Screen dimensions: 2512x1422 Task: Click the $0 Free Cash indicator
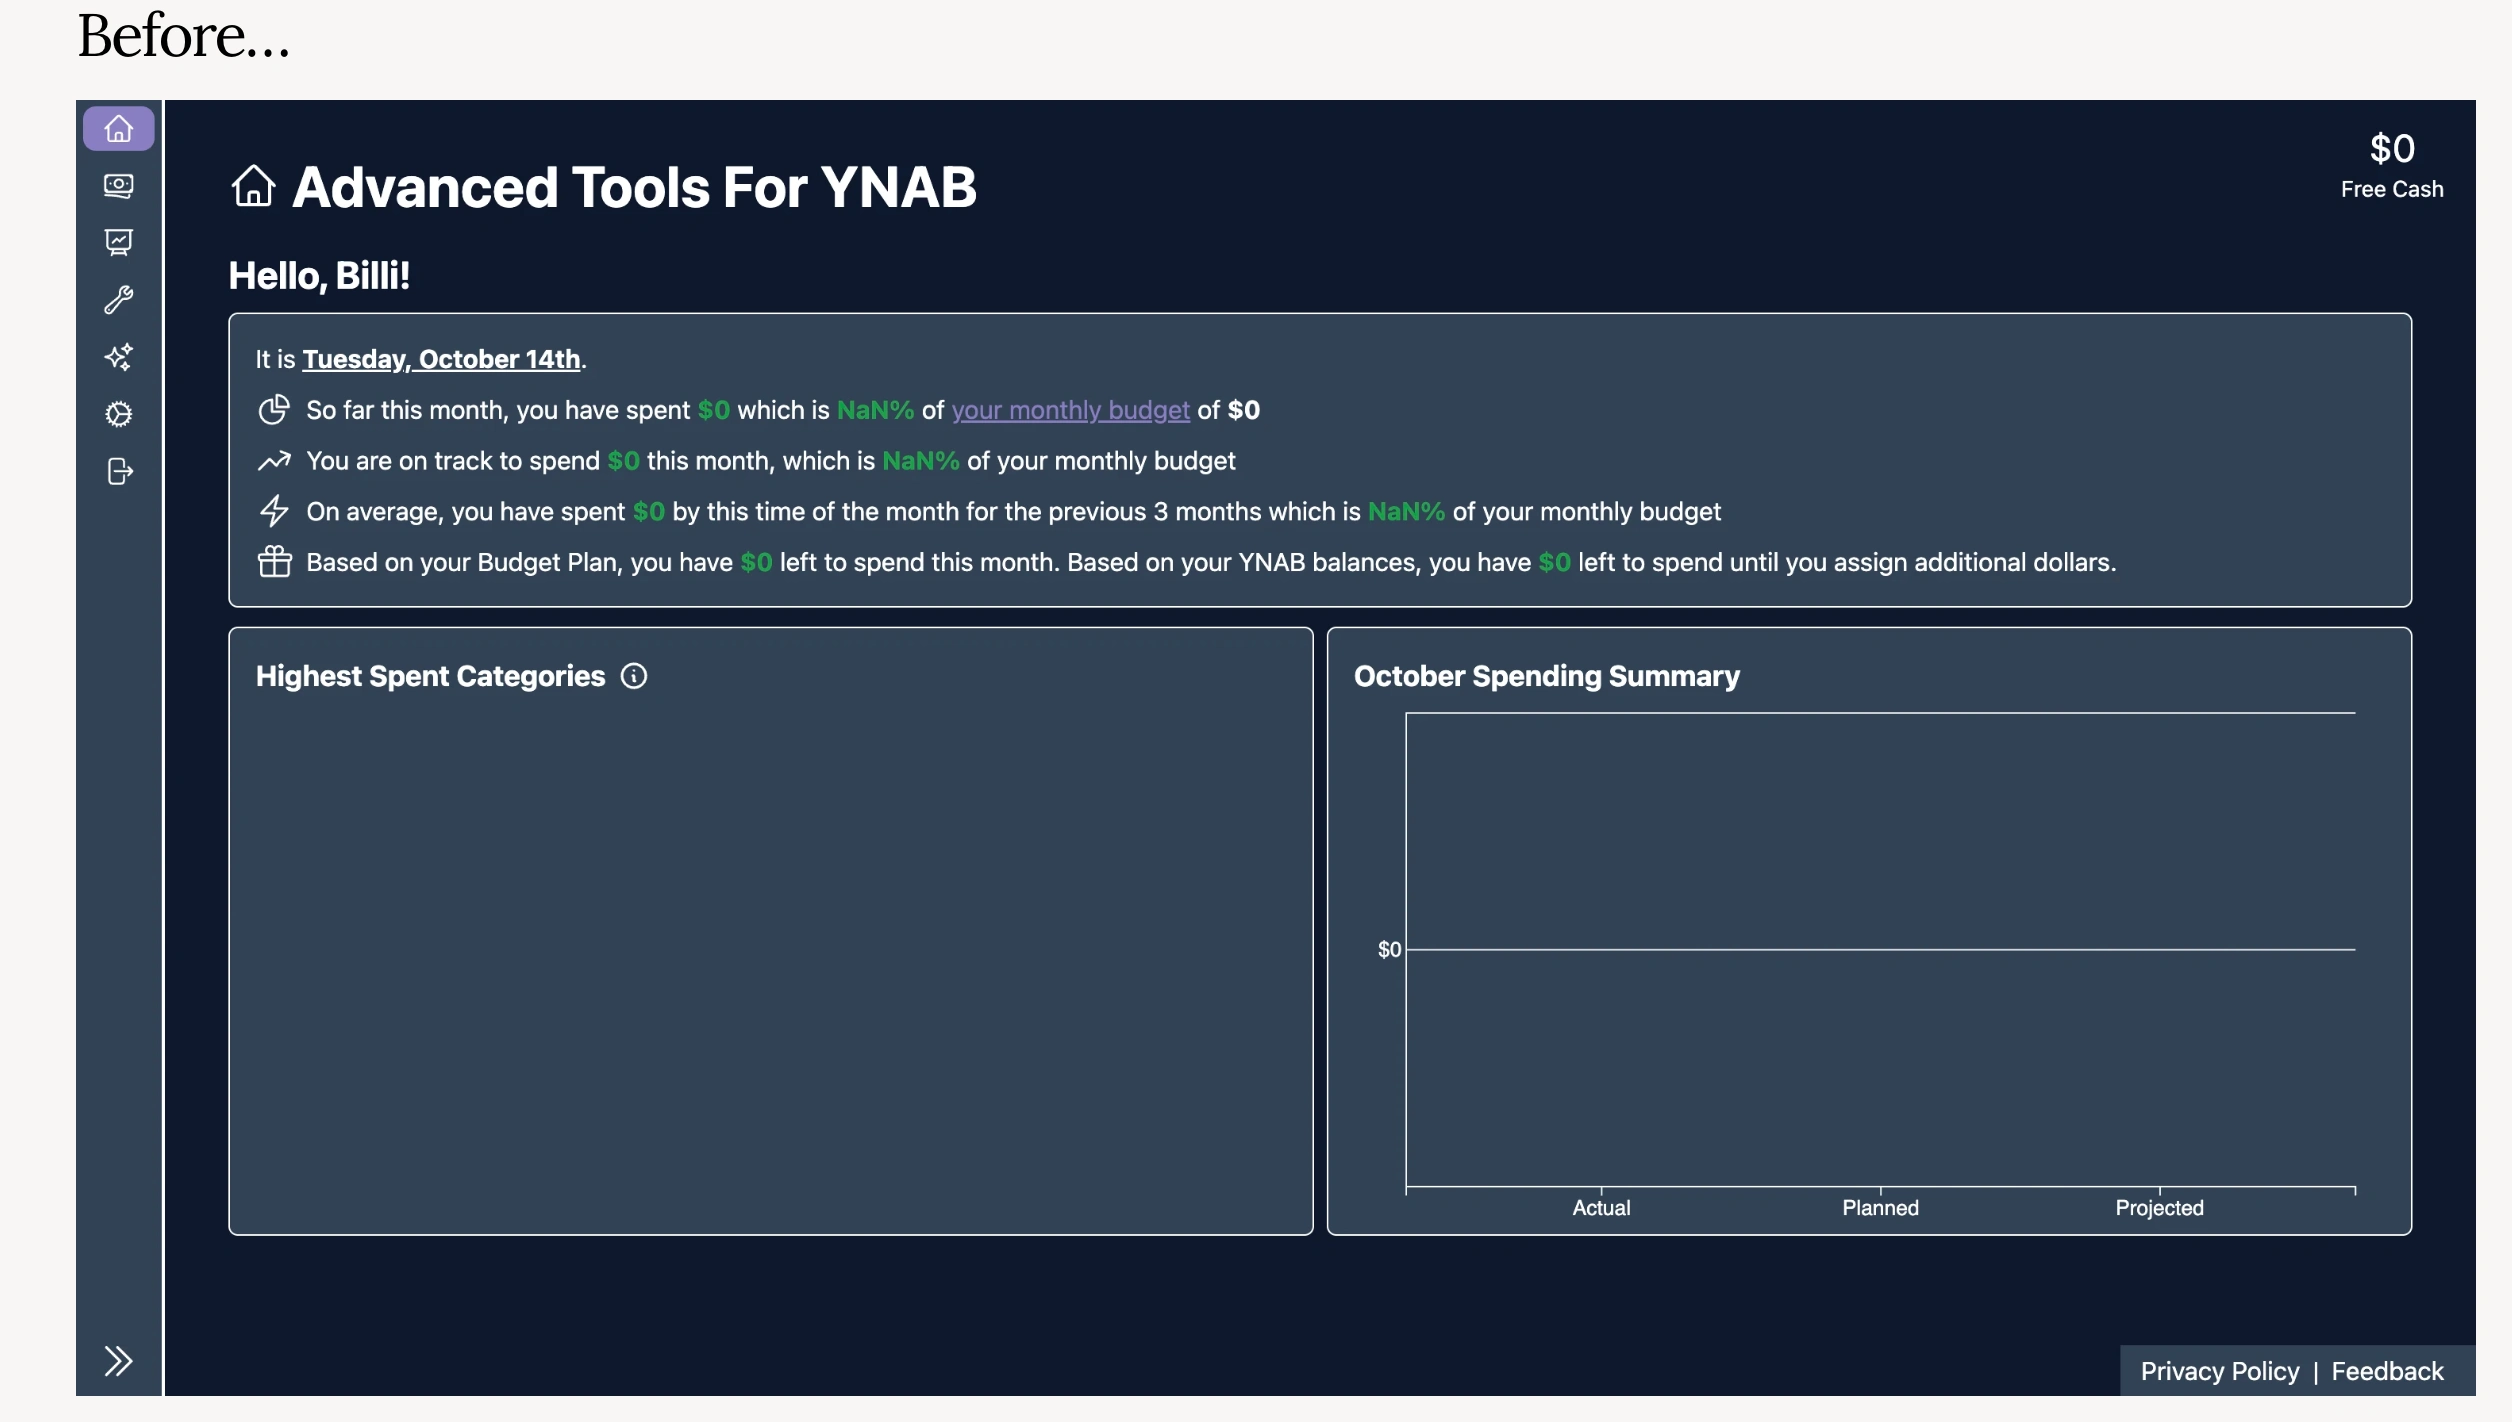pos(2391,166)
